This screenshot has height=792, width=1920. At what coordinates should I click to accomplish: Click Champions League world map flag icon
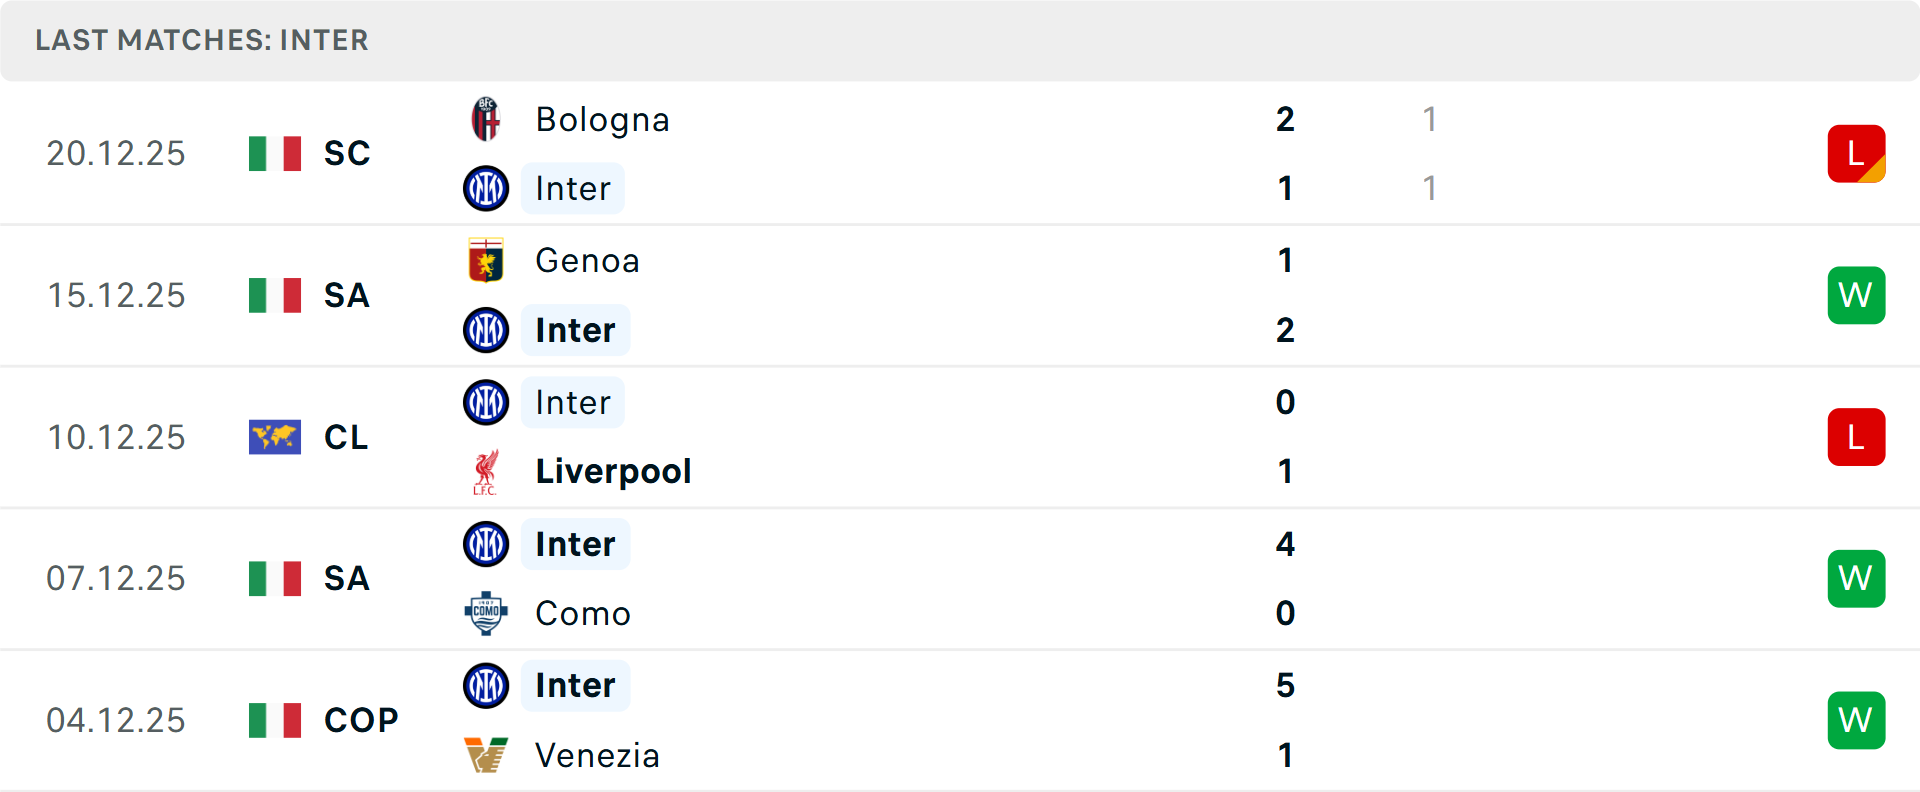(x=275, y=437)
